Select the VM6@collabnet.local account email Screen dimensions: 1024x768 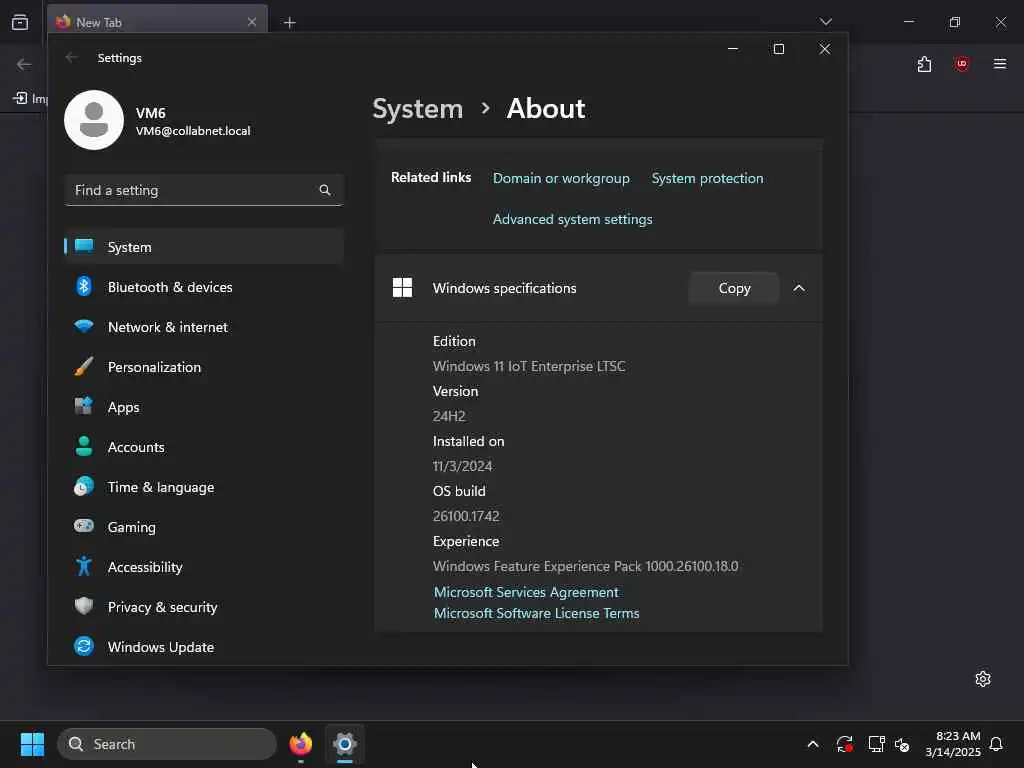193,131
